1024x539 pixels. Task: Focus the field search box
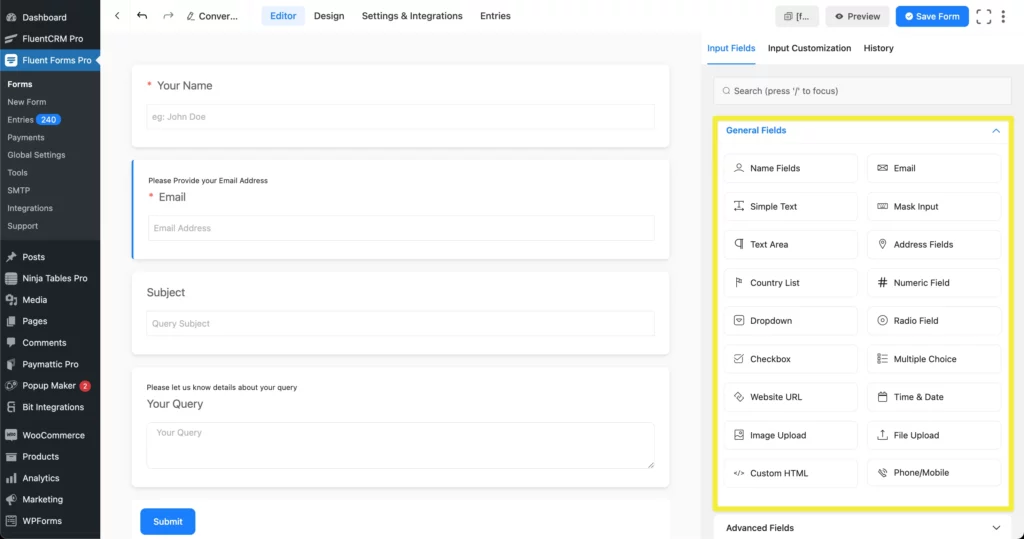862,91
